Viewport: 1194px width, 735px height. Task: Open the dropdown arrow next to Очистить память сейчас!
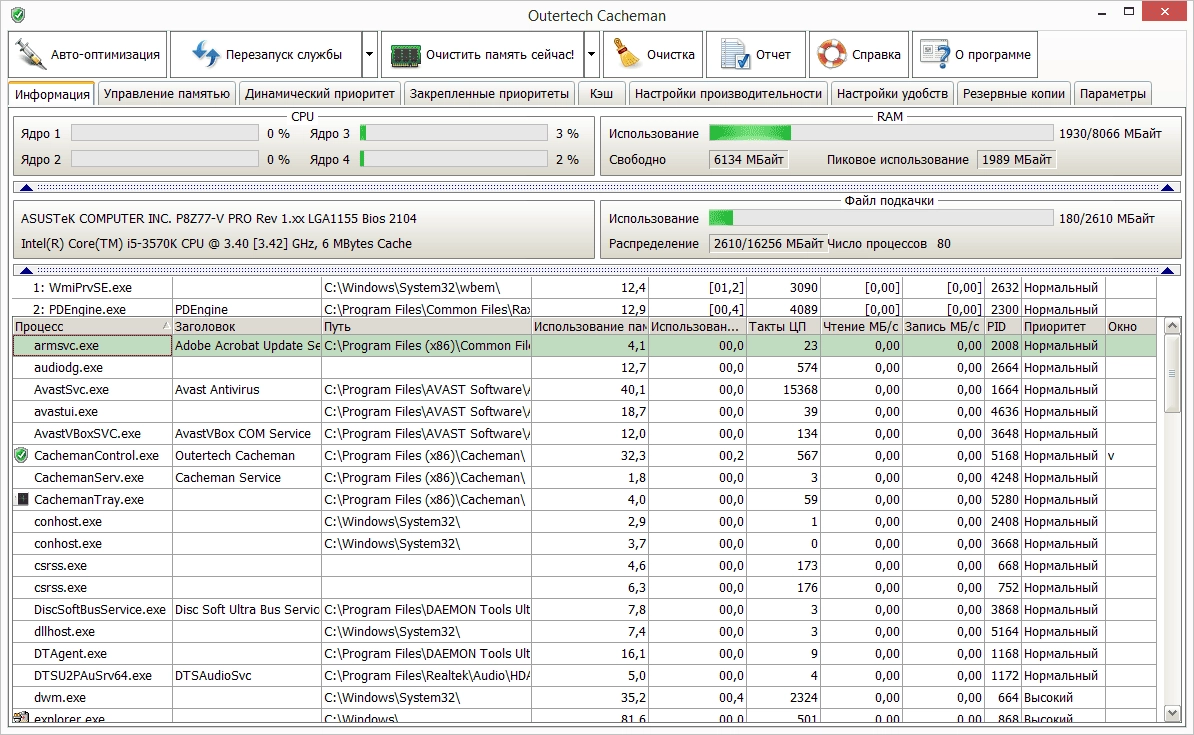pos(592,54)
